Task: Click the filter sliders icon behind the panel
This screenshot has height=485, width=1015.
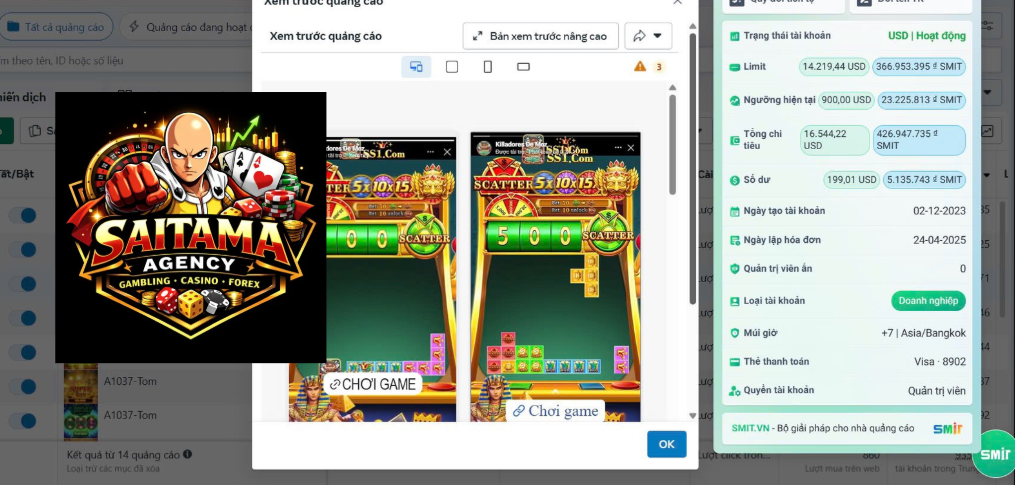Action: tap(987, 25)
